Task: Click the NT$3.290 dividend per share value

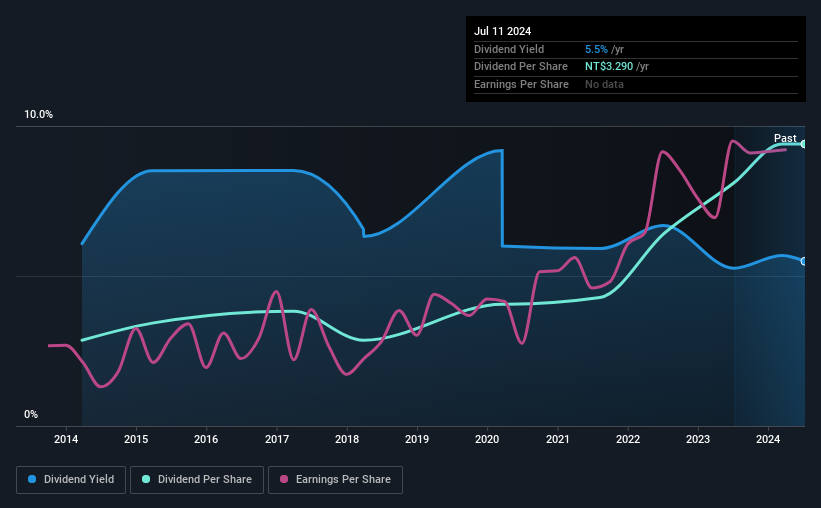Action: [609, 67]
